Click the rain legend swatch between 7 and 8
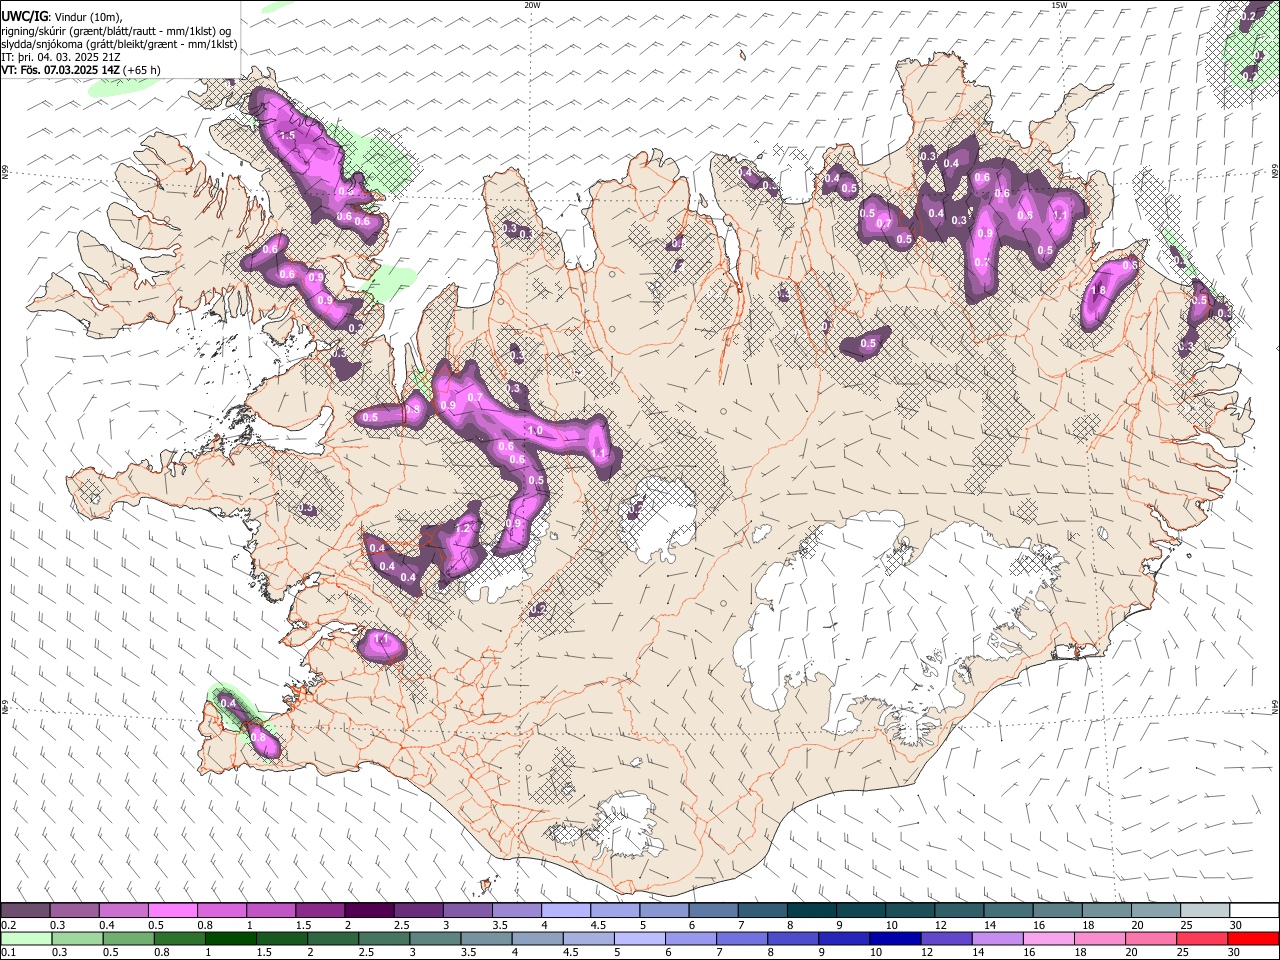This screenshot has width=1280, height=960. point(740,938)
